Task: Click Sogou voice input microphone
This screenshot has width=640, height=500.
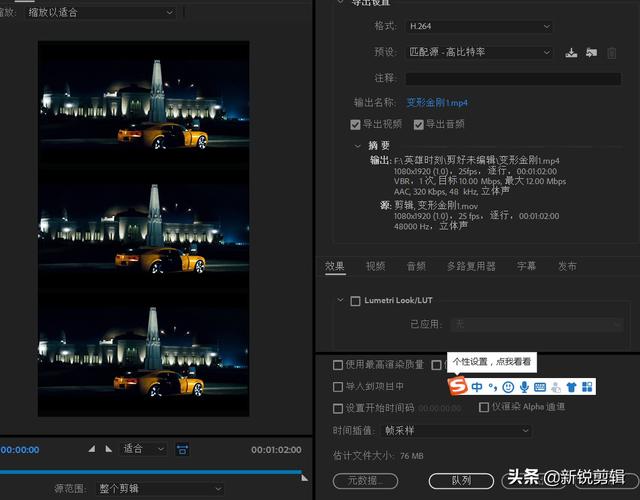Action: click(524, 387)
